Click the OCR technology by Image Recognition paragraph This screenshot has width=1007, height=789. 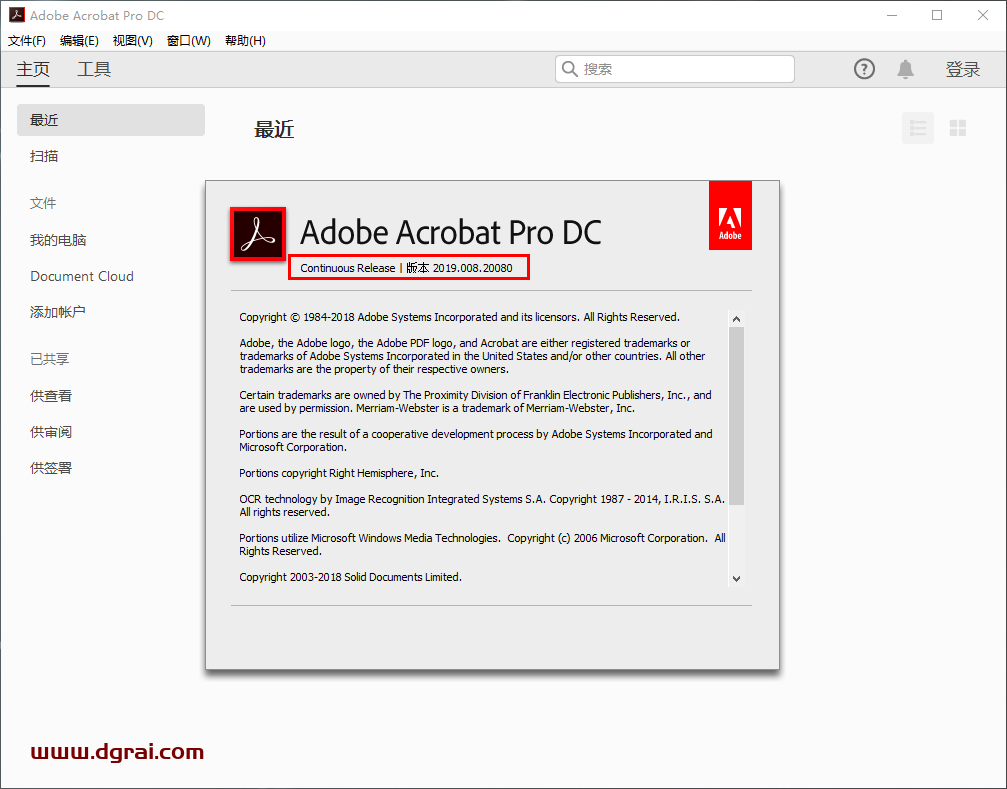[482, 505]
